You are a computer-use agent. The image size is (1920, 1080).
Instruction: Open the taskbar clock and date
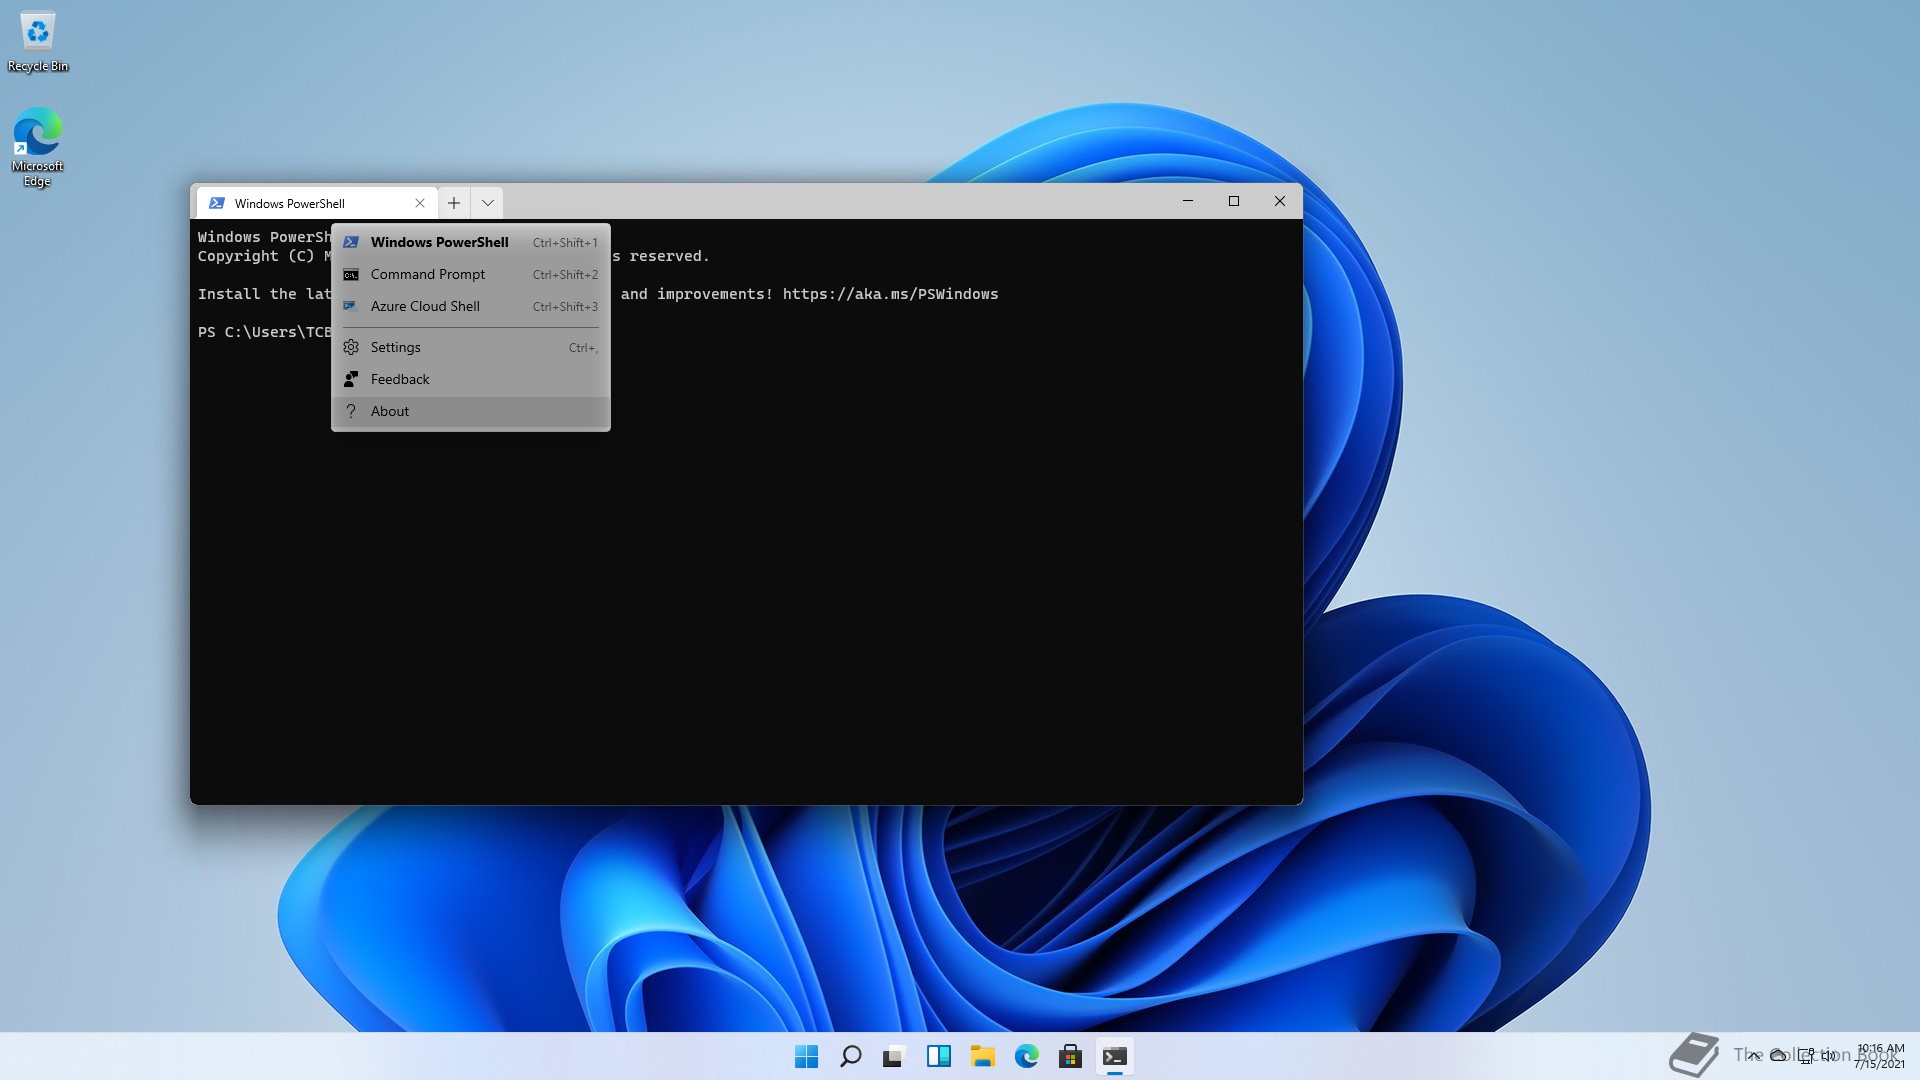[1880, 1056]
